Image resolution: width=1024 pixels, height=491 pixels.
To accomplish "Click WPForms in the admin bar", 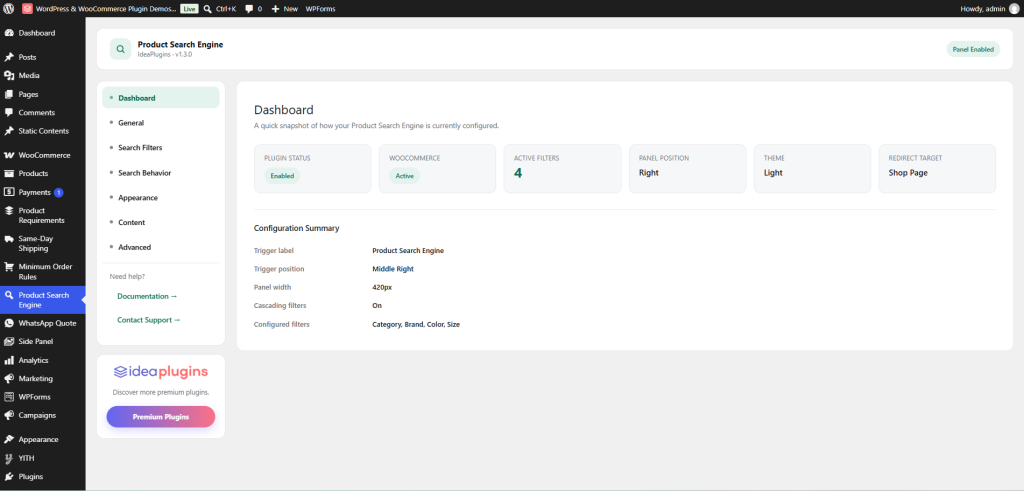I will click(321, 9).
